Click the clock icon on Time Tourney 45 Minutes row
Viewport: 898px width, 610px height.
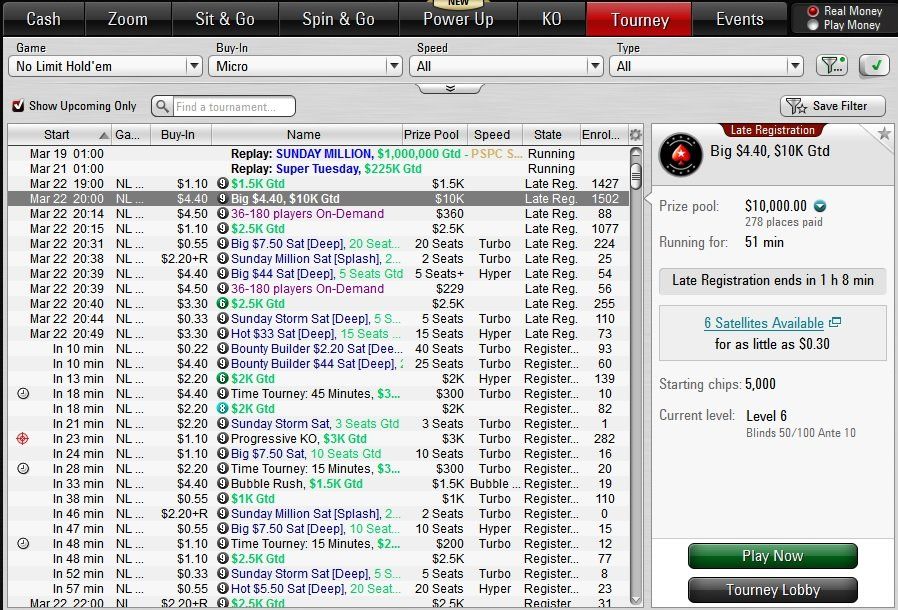click(23, 393)
